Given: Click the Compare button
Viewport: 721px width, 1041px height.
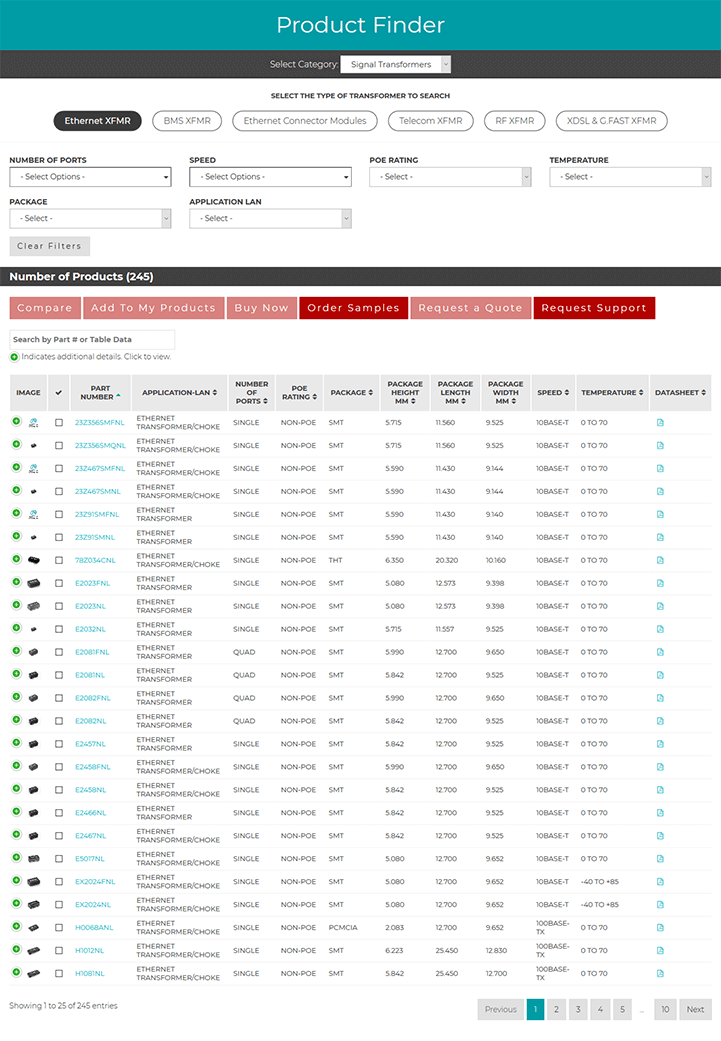Looking at the screenshot, I should pyautogui.click(x=44, y=308).
